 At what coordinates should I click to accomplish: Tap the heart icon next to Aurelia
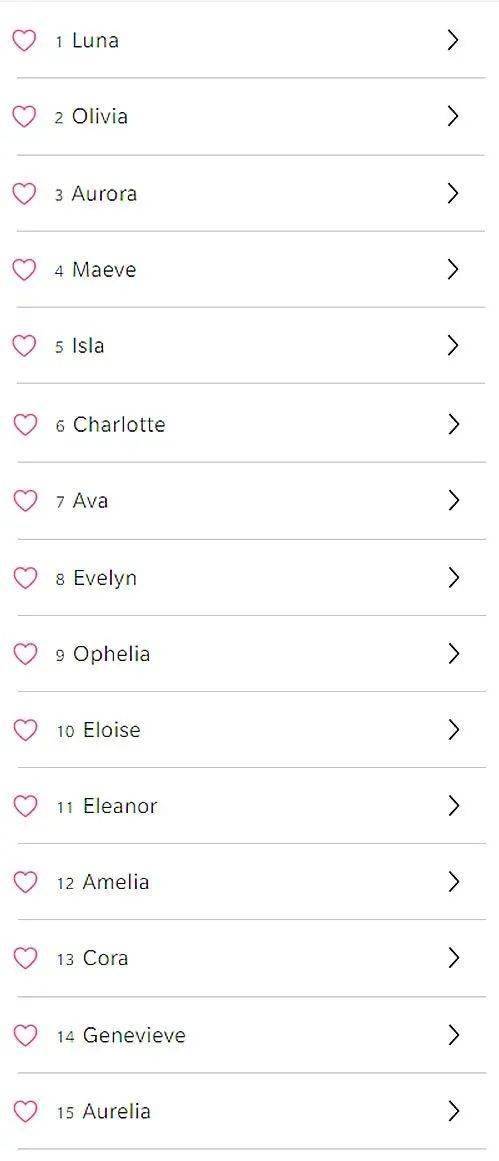coord(24,1111)
